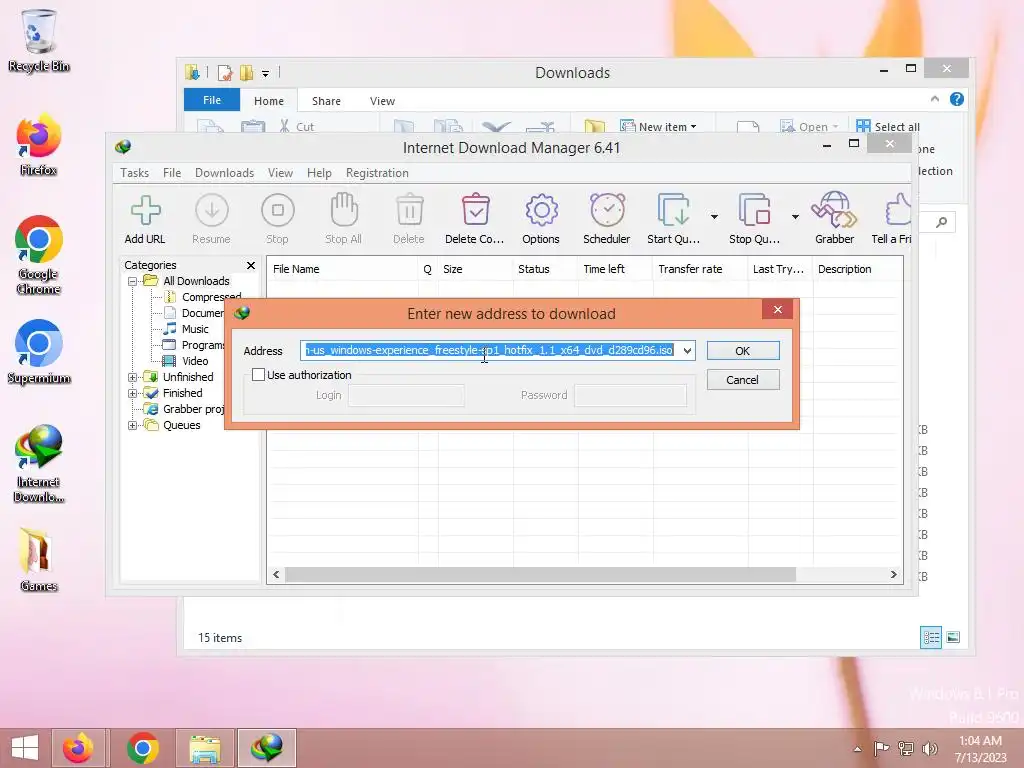The image size is (1024, 768).
Task: Click the Delete trash icon
Action: click(x=409, y=210)
